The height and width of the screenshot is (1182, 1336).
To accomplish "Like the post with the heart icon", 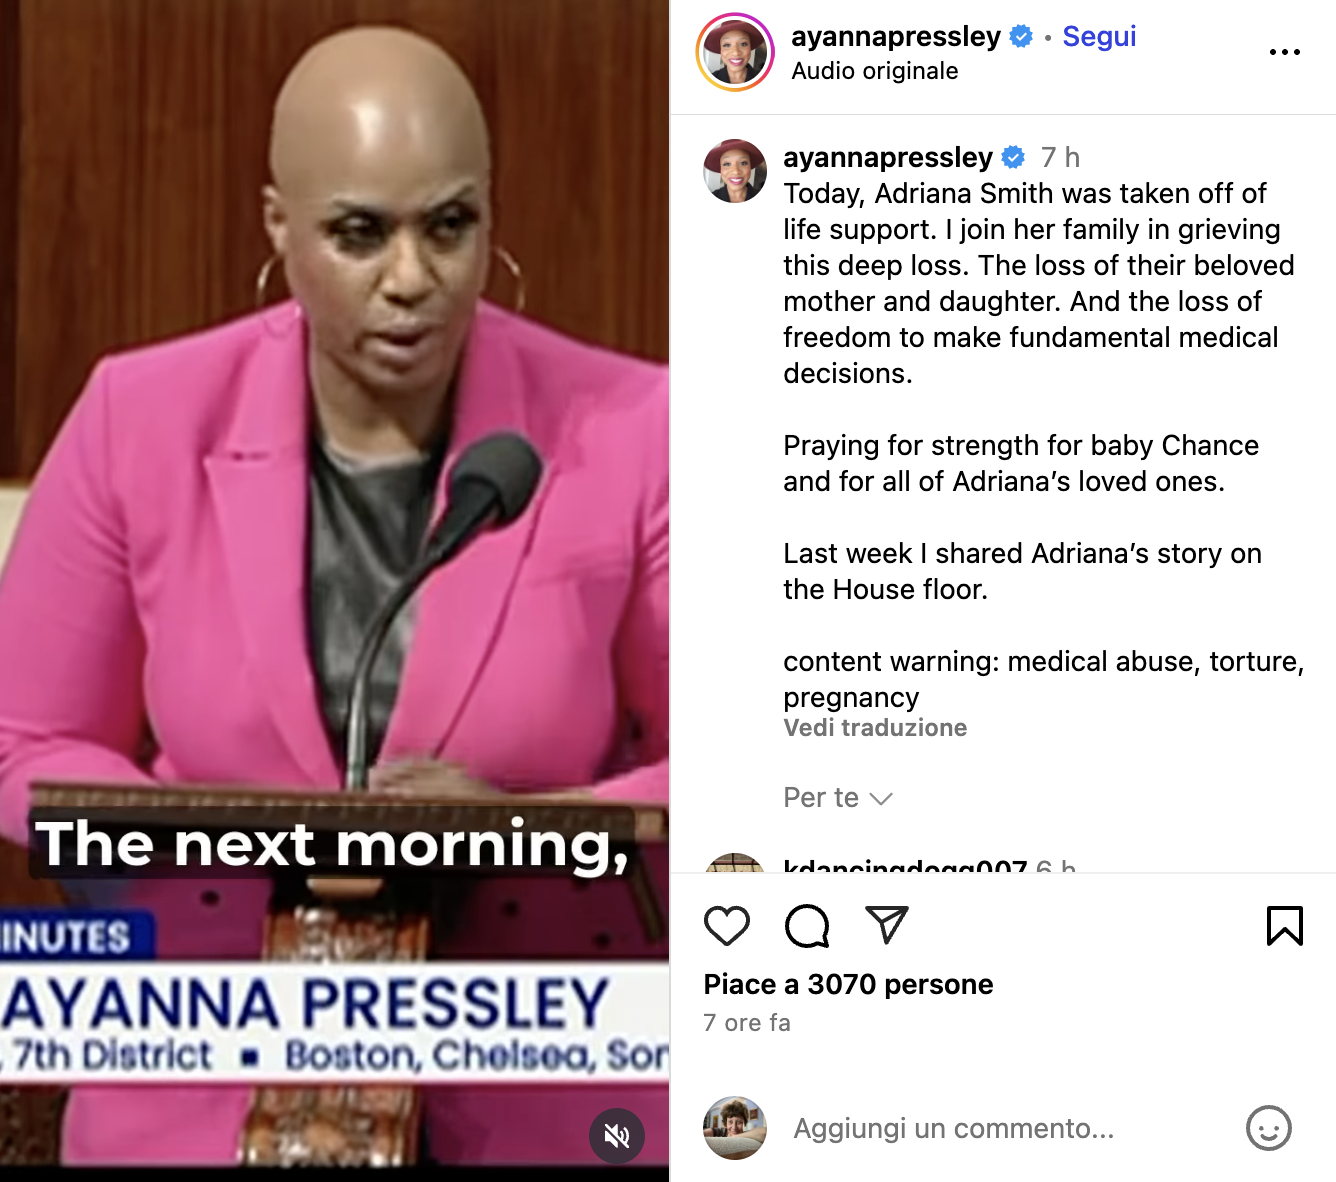I will (x=727, y=926).
